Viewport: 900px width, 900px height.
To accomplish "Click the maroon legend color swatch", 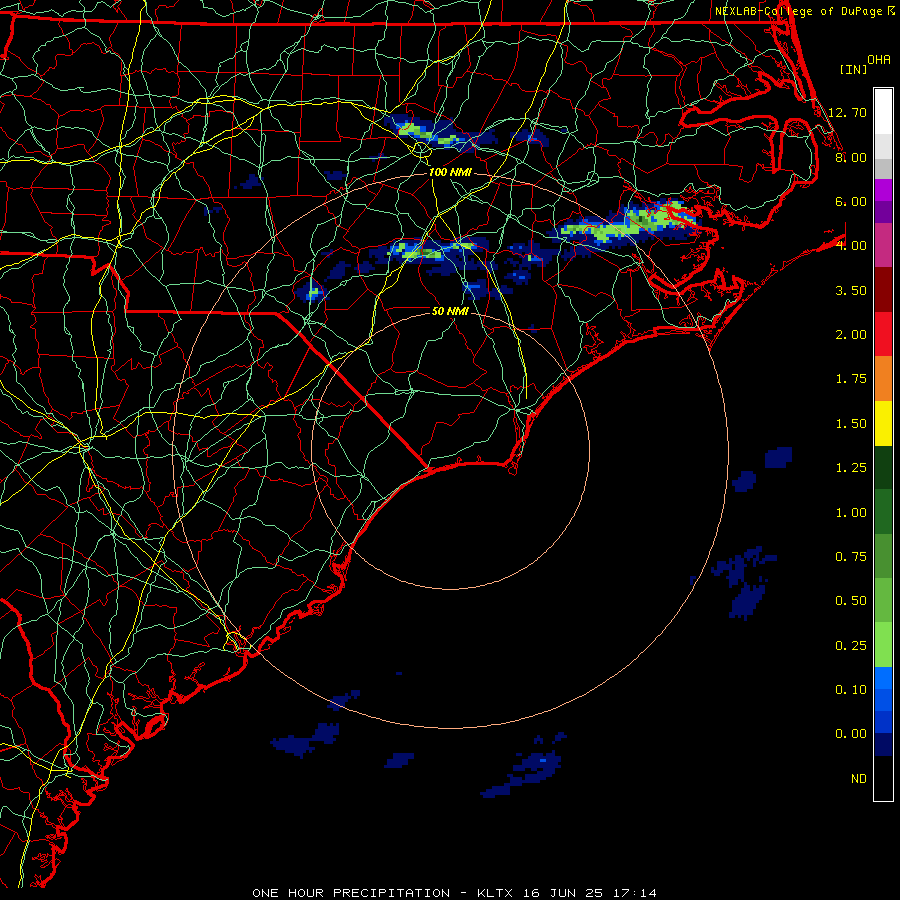I will click(883, 290).
